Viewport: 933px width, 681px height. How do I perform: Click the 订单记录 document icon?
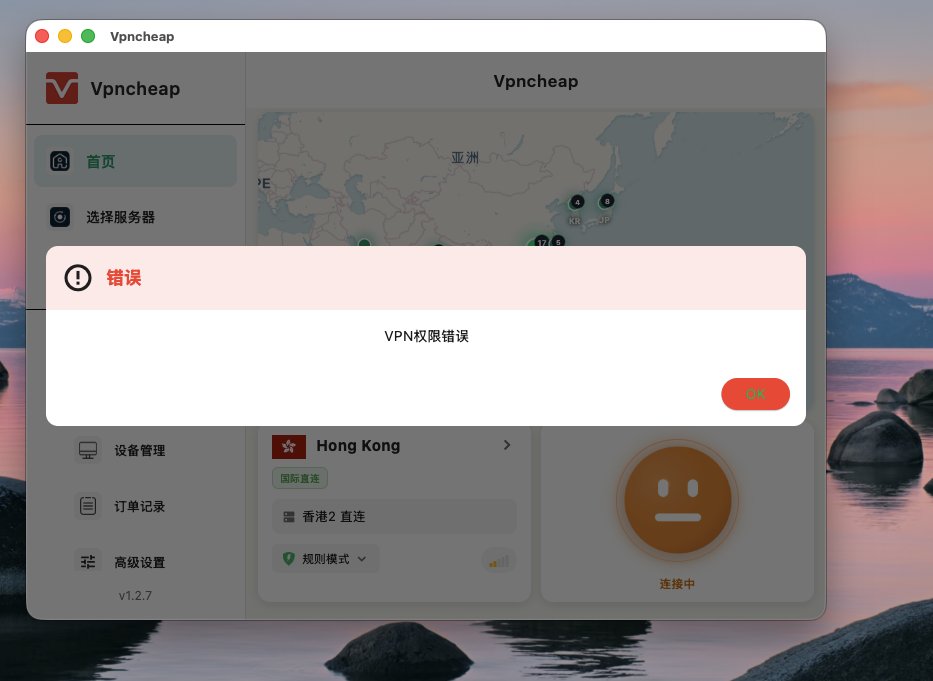click(x=88, y=507)
